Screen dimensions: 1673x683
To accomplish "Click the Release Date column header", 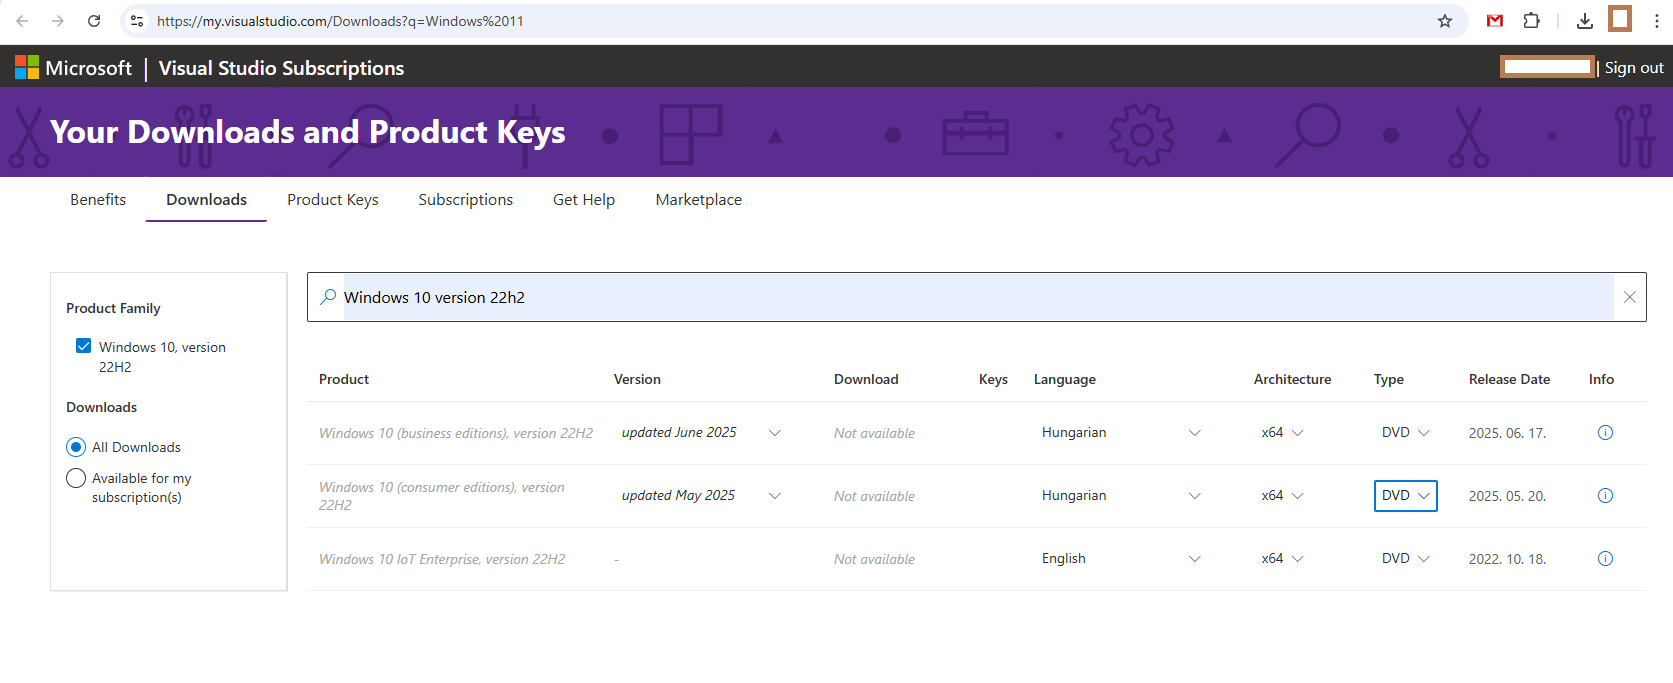I will 1509,379.
